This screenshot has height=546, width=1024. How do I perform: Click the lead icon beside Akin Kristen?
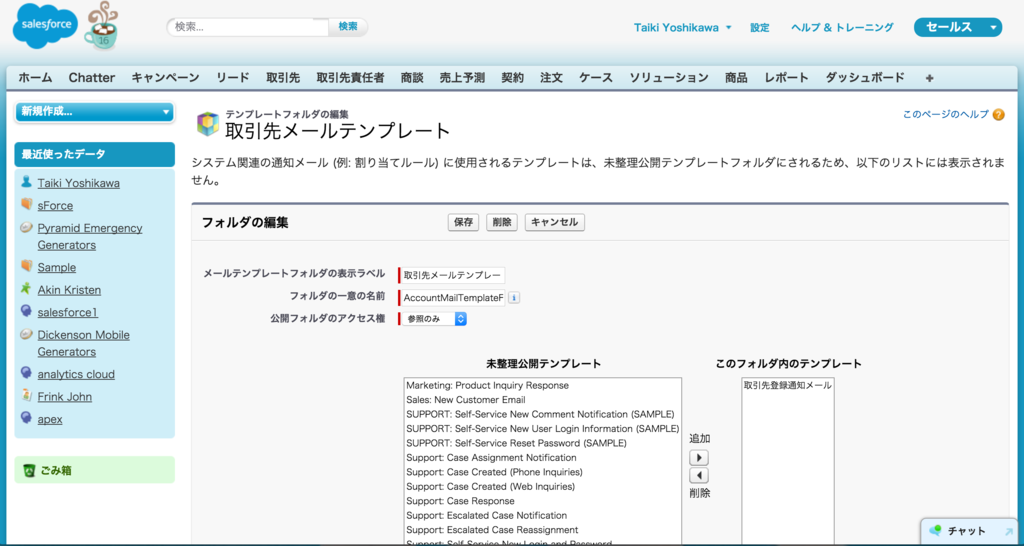26,288
